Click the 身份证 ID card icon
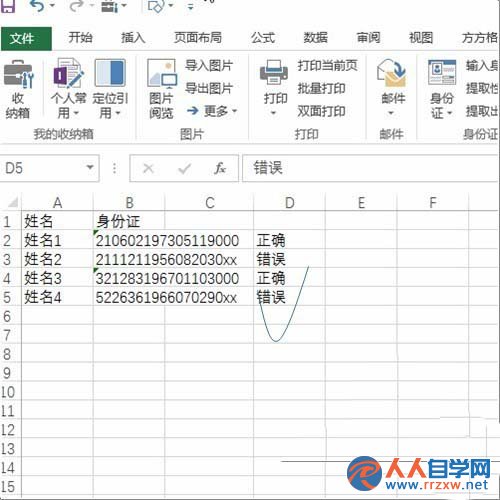This screenshot has width=500, height=500. (x=442, y=72)
